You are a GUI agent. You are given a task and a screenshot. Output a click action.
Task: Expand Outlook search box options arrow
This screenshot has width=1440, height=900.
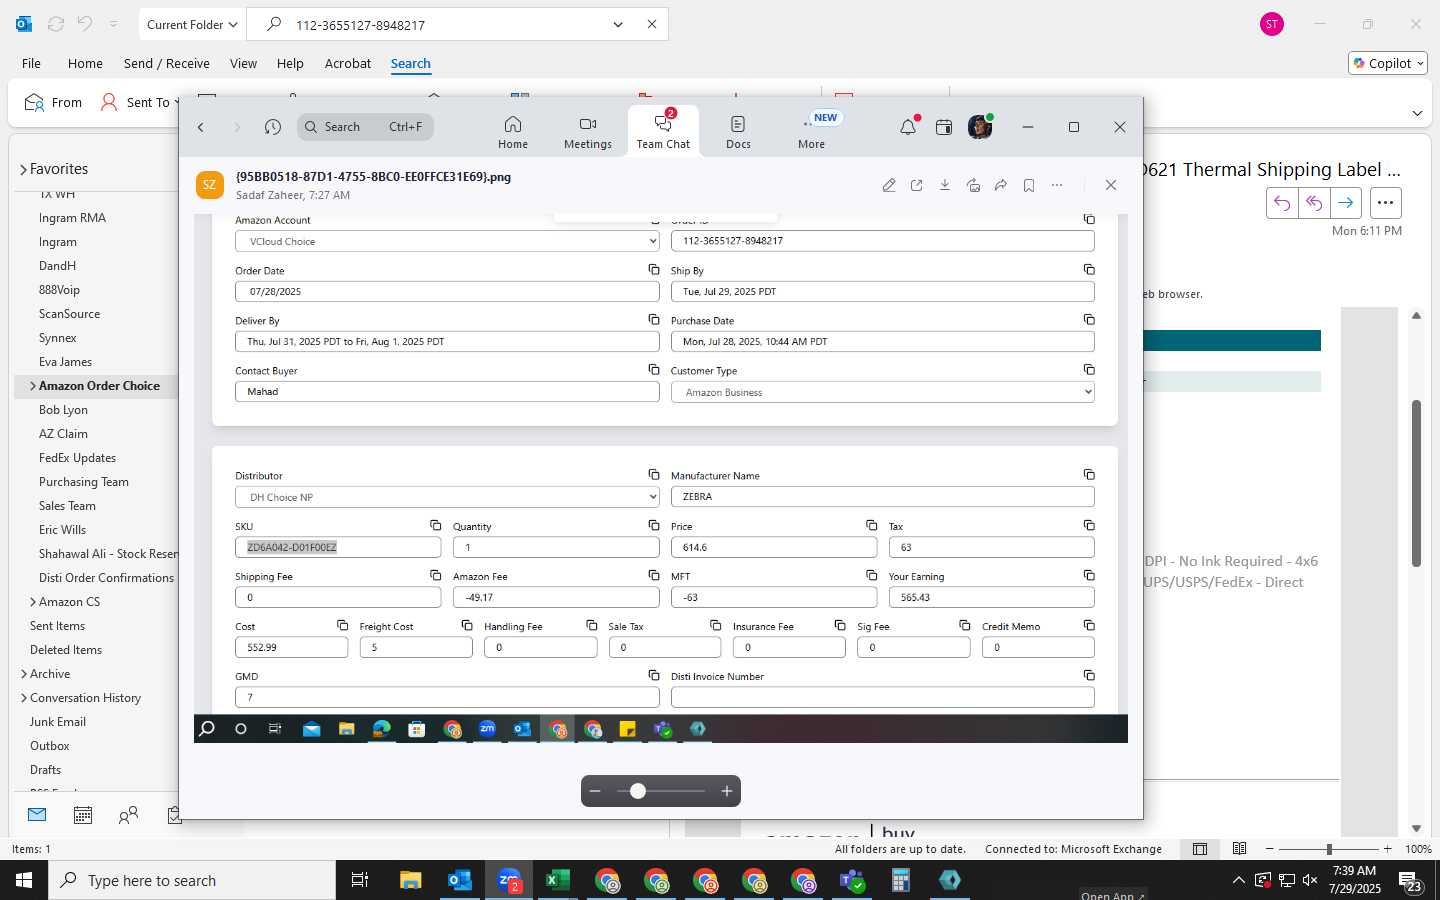[618, 24]
